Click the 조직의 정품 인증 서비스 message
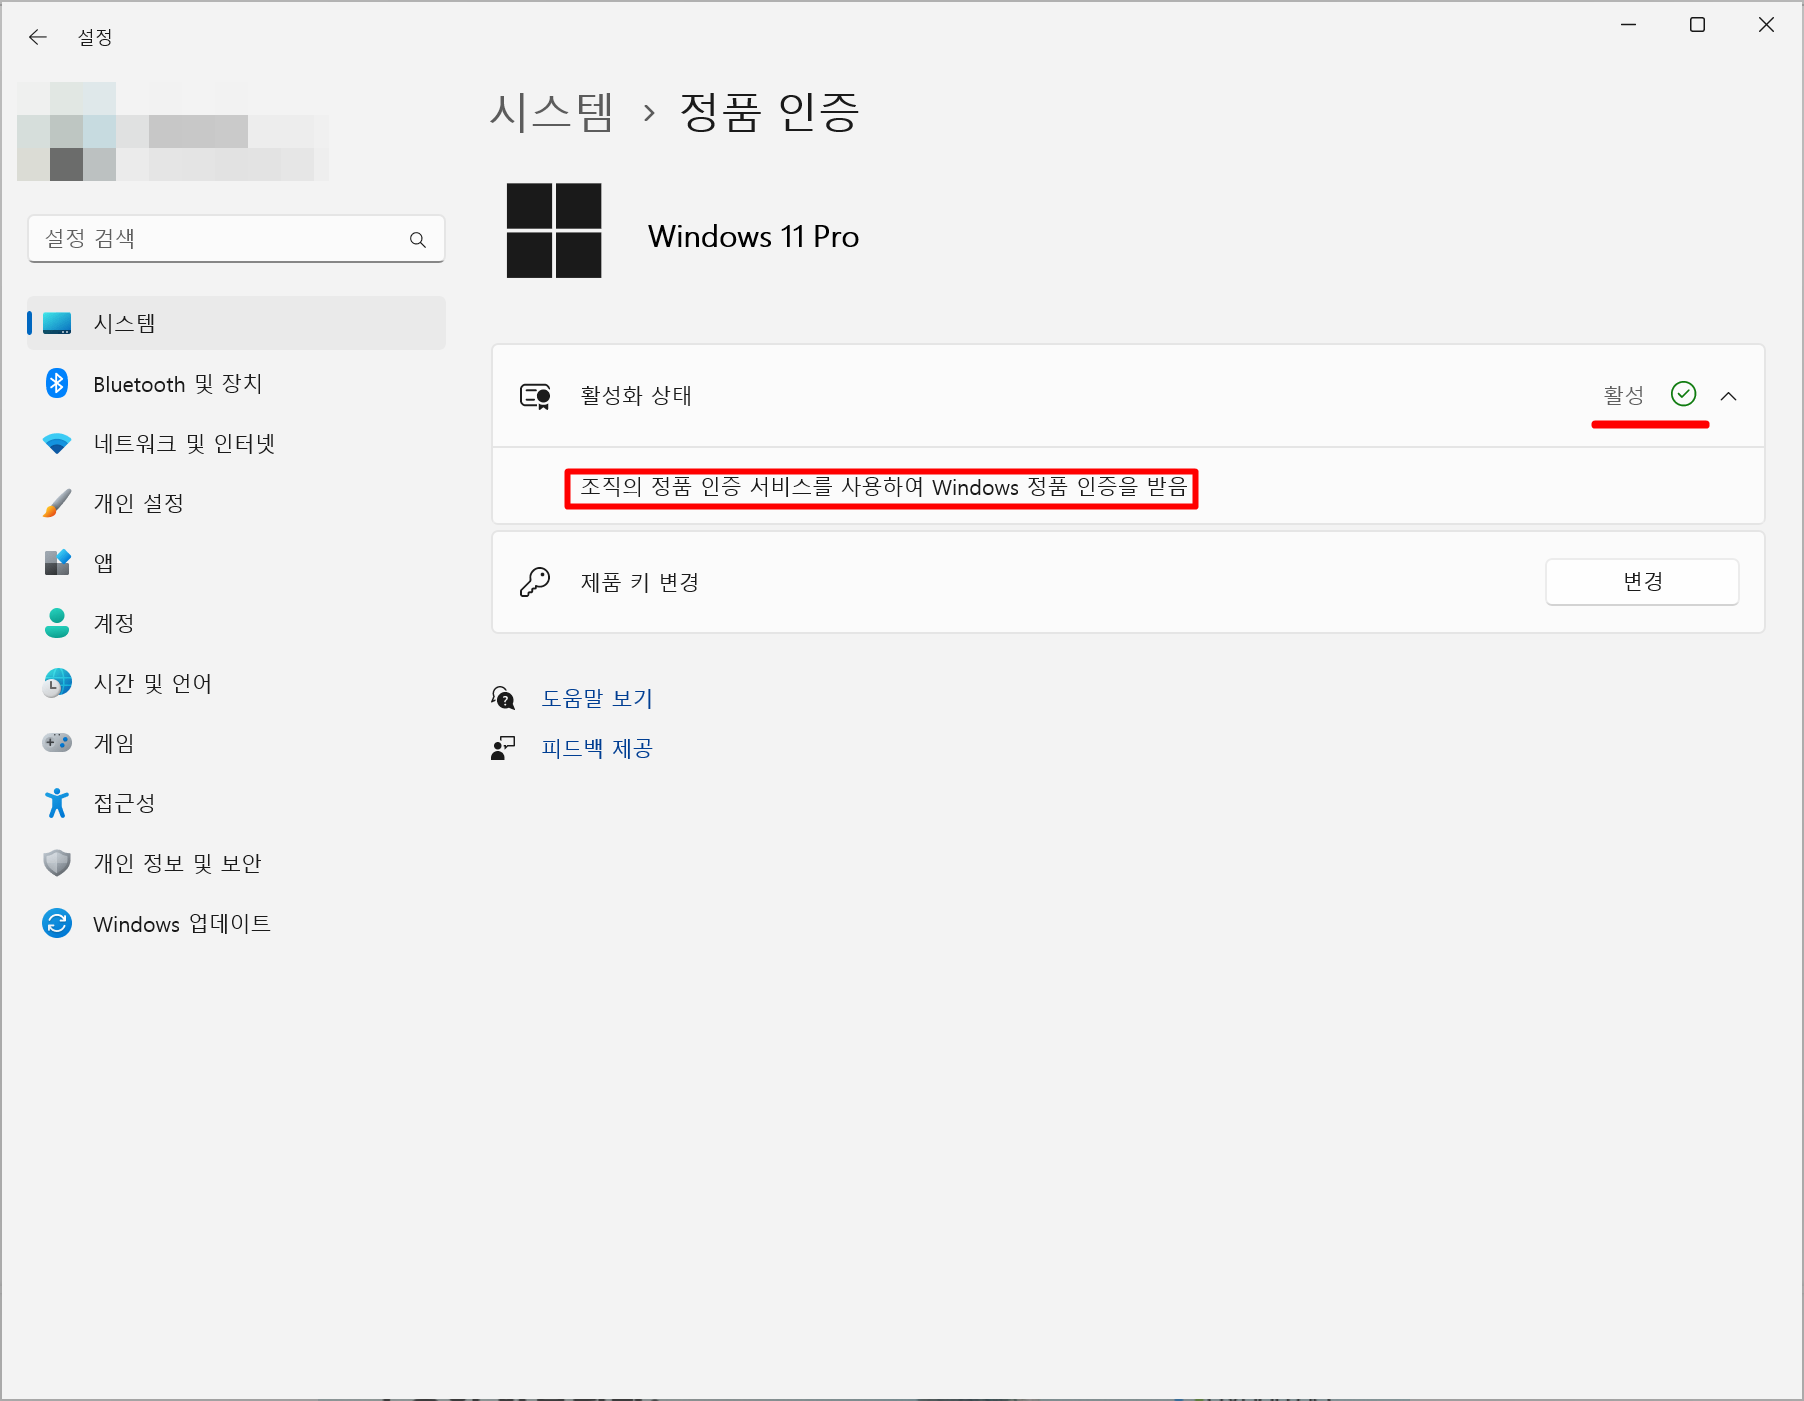The image size is (1804, 1401). (883, 487)
